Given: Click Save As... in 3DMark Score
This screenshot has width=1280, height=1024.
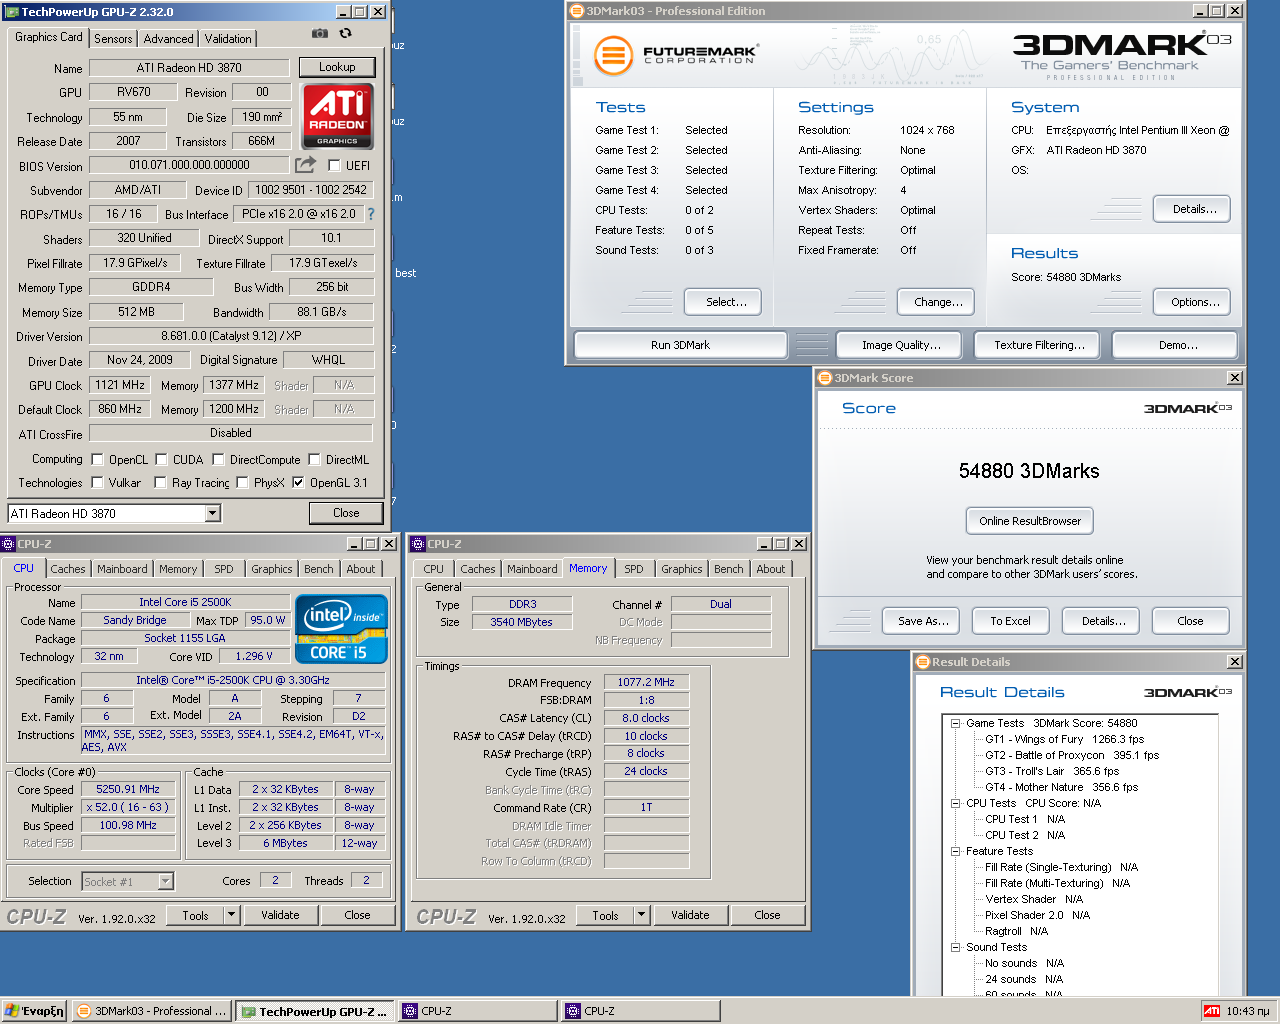Looking at the screenshot, I should 922,621.
